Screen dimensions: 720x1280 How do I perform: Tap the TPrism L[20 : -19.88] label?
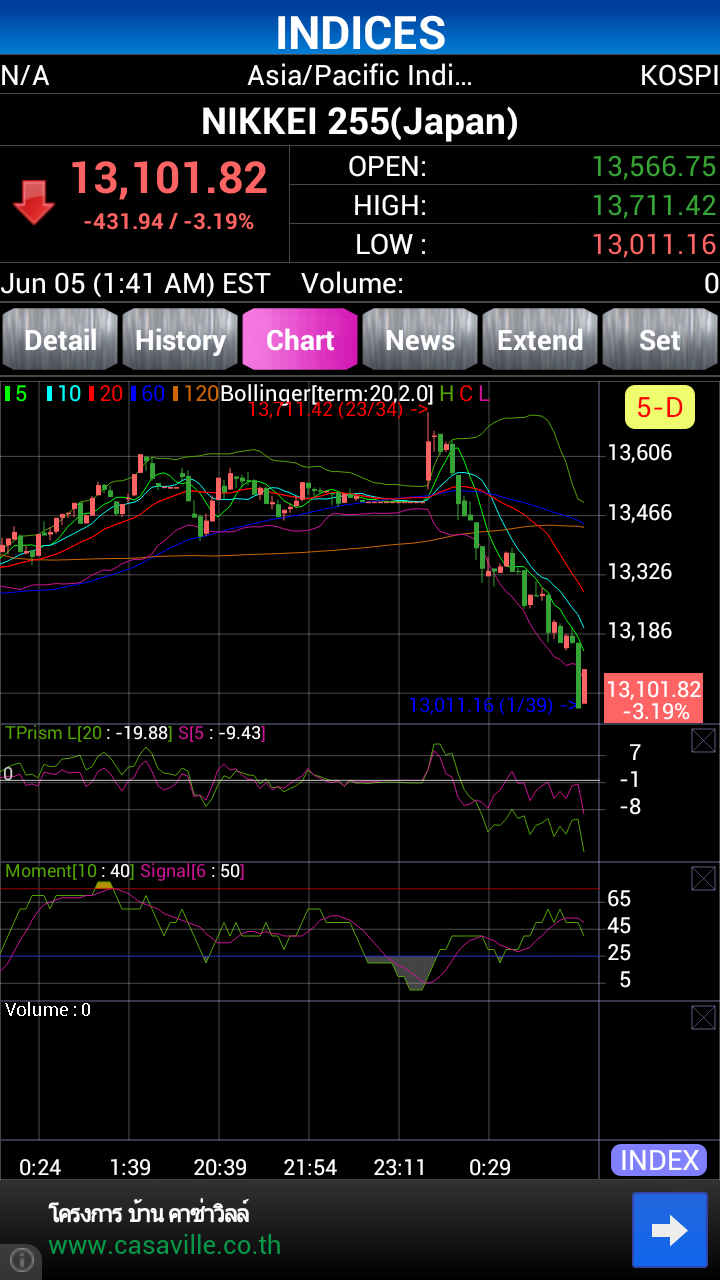[89, 733]
